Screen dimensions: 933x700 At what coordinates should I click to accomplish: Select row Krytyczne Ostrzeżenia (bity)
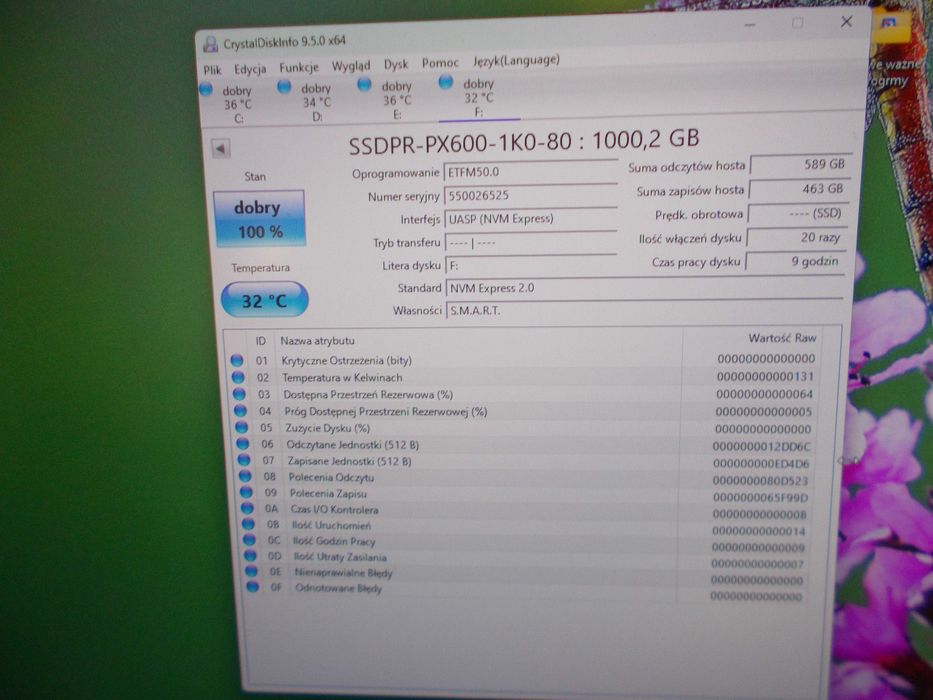(524, 360)
